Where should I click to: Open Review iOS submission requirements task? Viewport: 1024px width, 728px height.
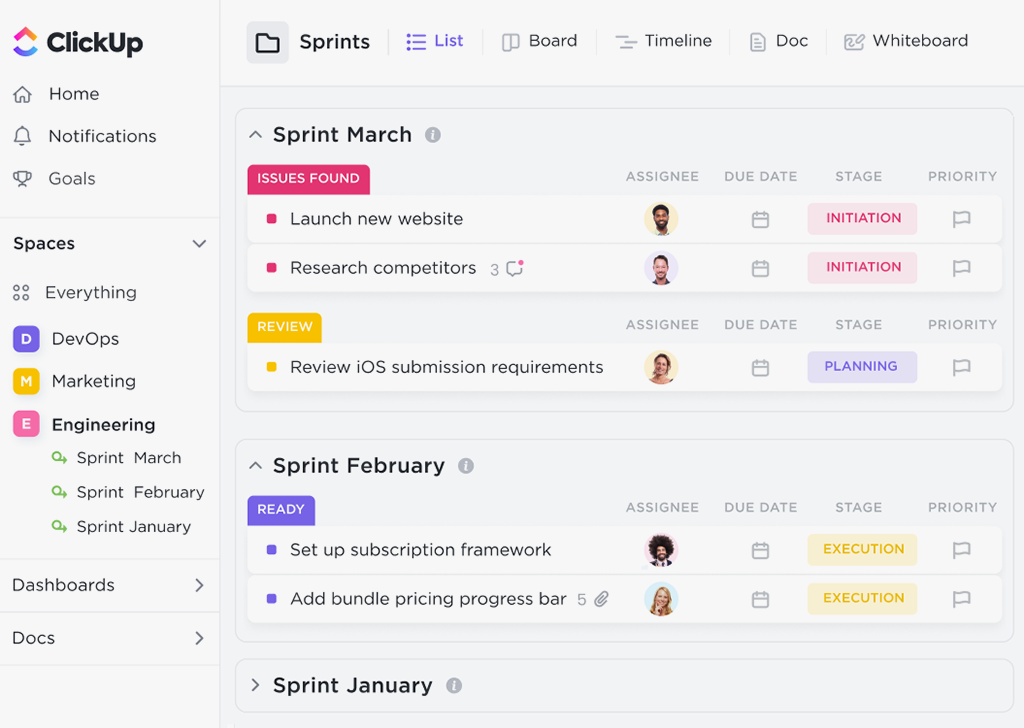(446, 367)
